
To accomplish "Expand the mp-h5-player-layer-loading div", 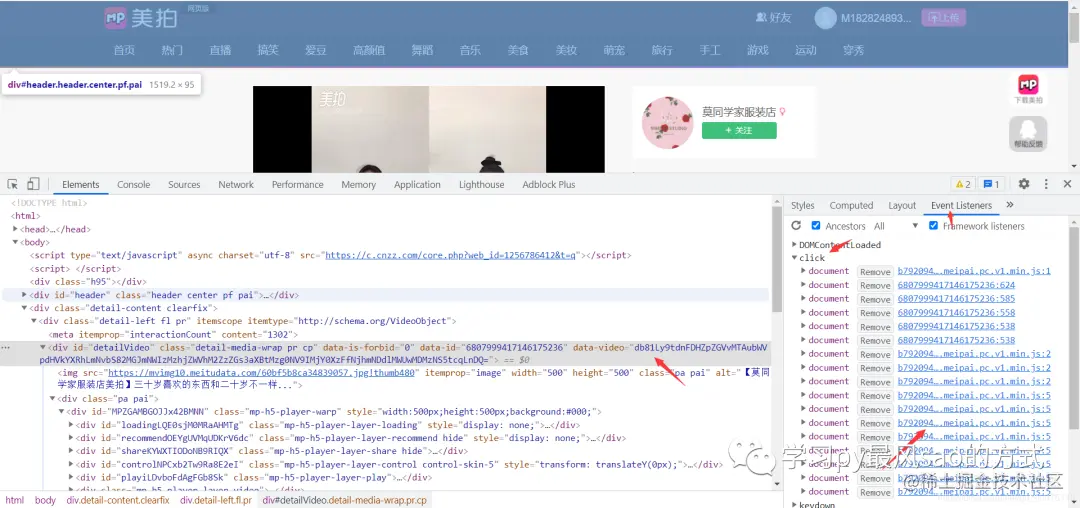I will (x=72, y=425).
